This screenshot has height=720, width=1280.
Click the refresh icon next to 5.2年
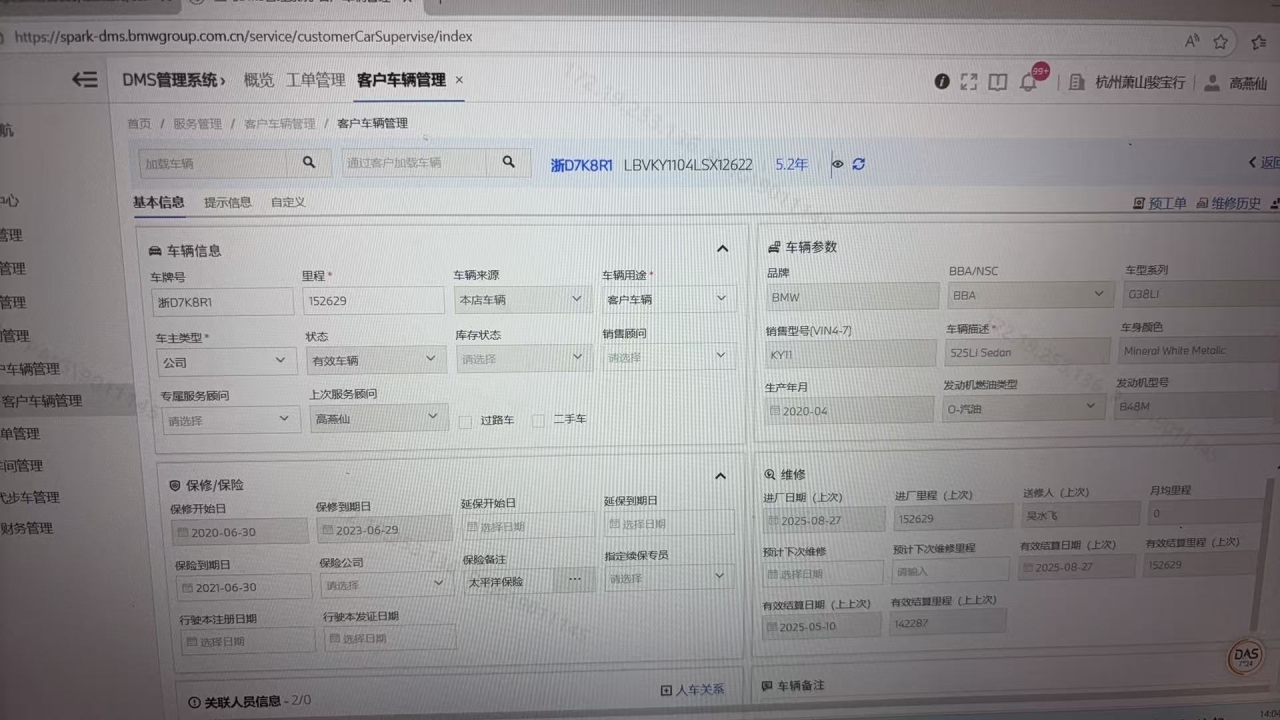(859, 164)
